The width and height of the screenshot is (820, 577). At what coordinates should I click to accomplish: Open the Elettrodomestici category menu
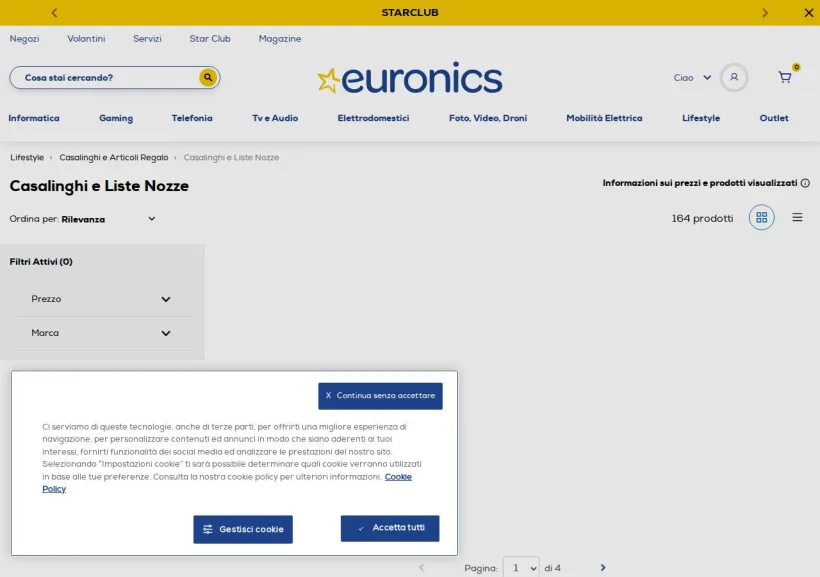click(x=373, y=118)
